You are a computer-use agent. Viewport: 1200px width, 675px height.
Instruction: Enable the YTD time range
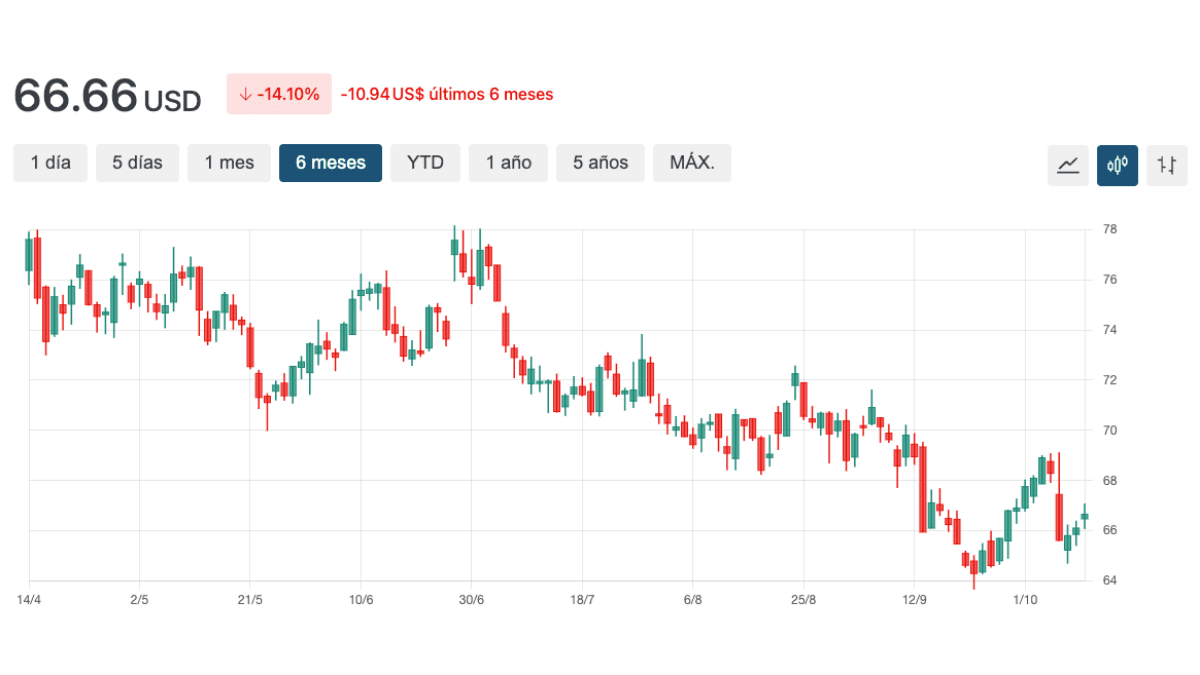coord(425,162)
